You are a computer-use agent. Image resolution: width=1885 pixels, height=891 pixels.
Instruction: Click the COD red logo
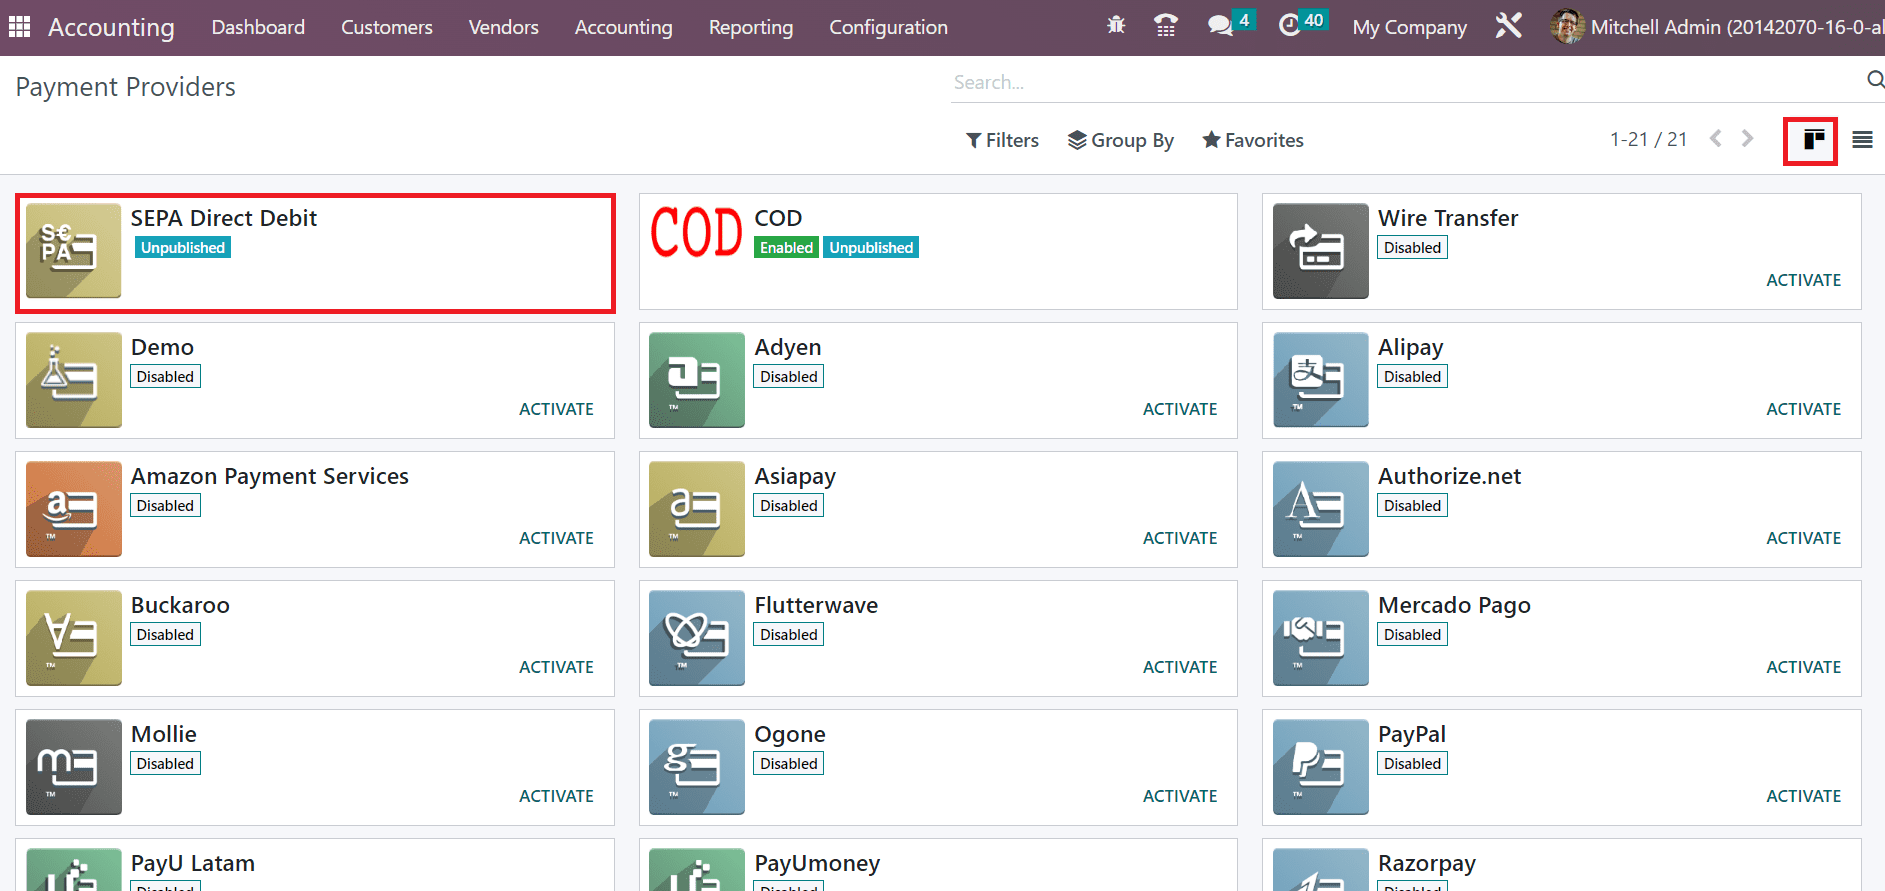click(696, 233)
